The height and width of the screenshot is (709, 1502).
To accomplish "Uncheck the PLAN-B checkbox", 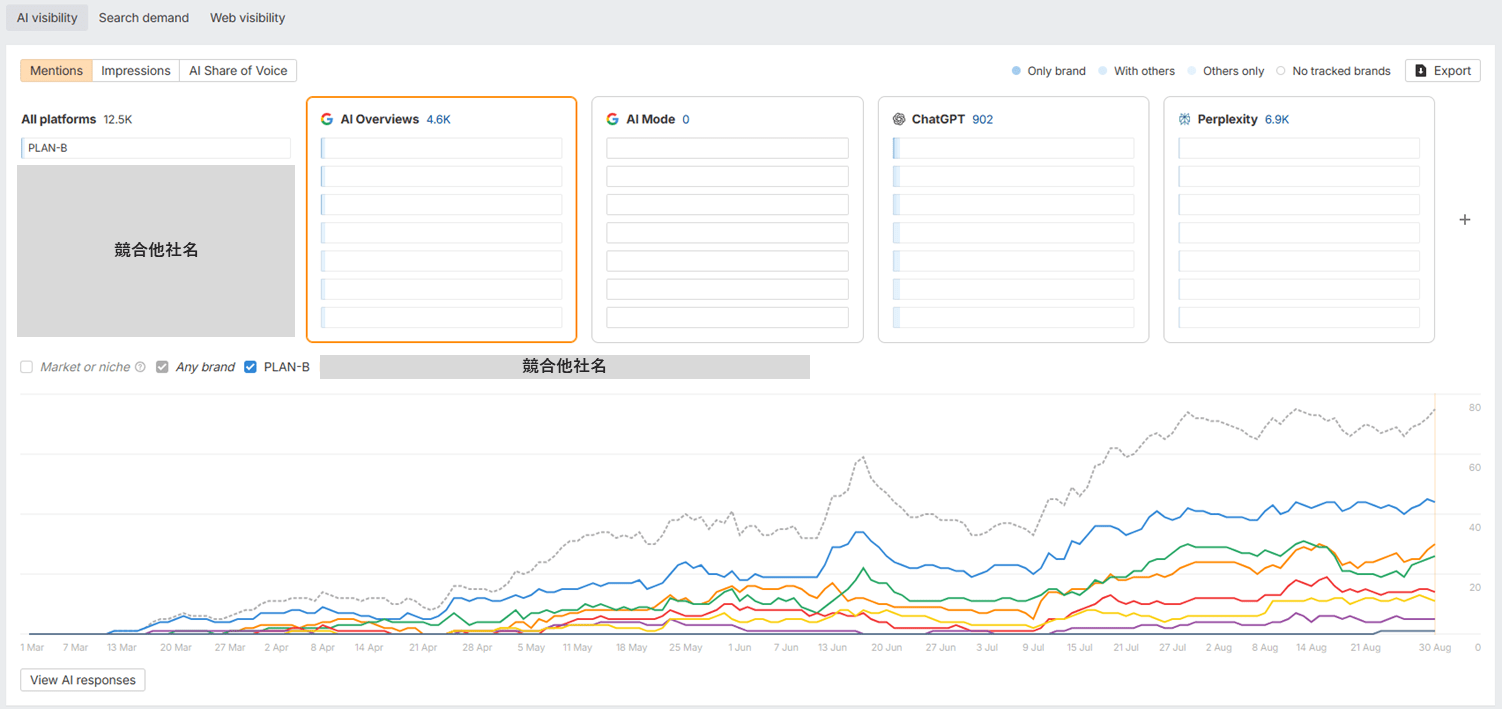I will 251,367.
